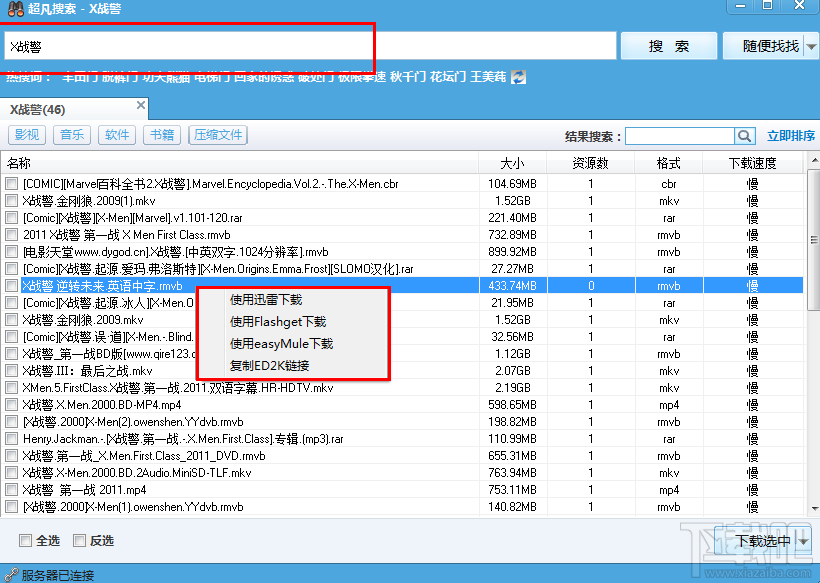This screenshot has width=820, height=583.
Task: Close the X战警(46) tab
Action: click(x=141, y=105)
